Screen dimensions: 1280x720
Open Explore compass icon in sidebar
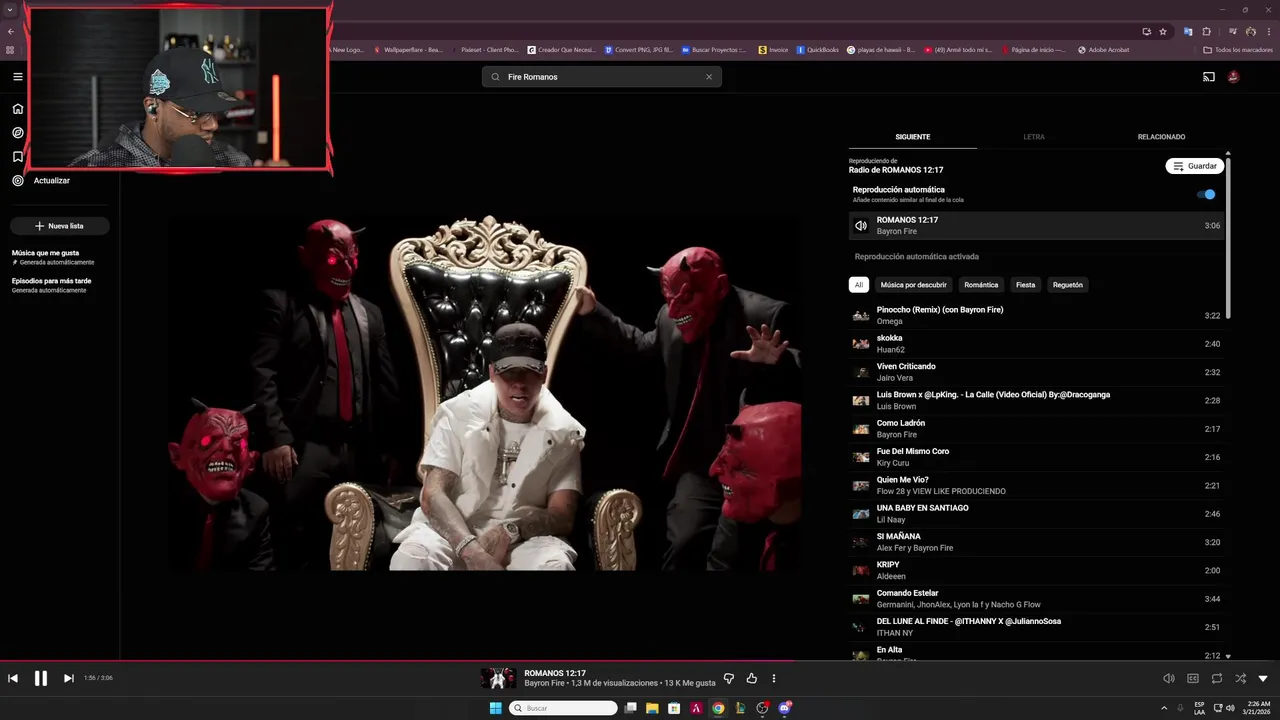tap(18, 133)
